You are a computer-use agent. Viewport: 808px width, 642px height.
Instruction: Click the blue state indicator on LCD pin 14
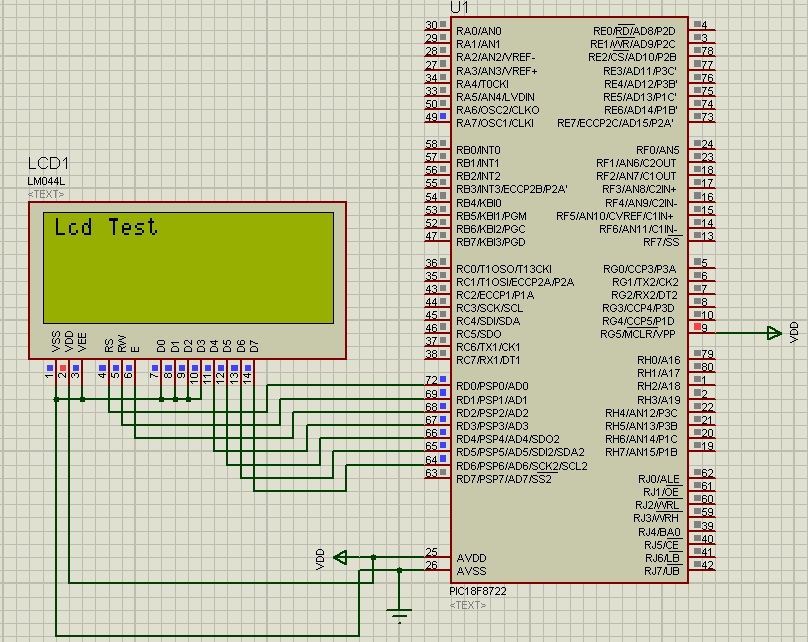pos(248,368)
